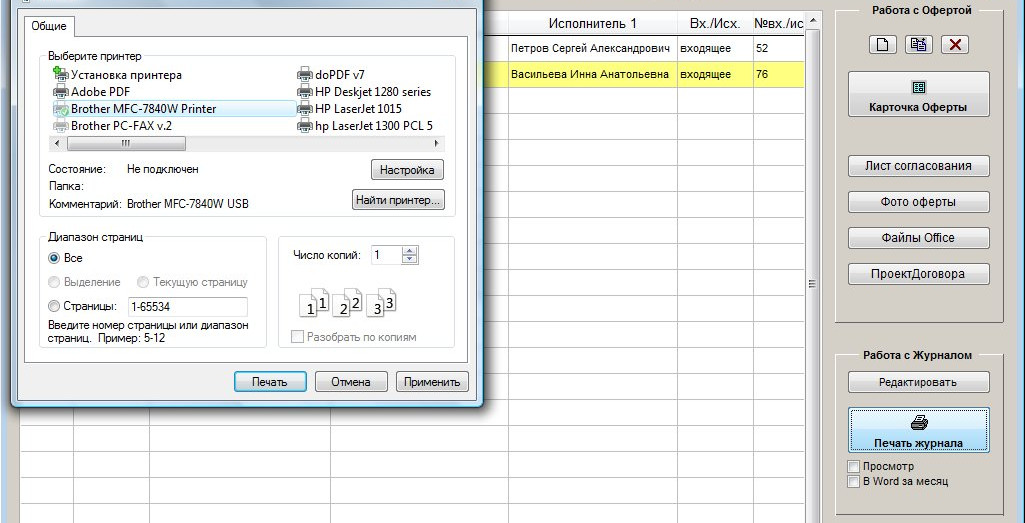Toggle Разобрать по копиям checkbox
The height and width of the screenshot is (523, 1025).
[x=297, y=337]
